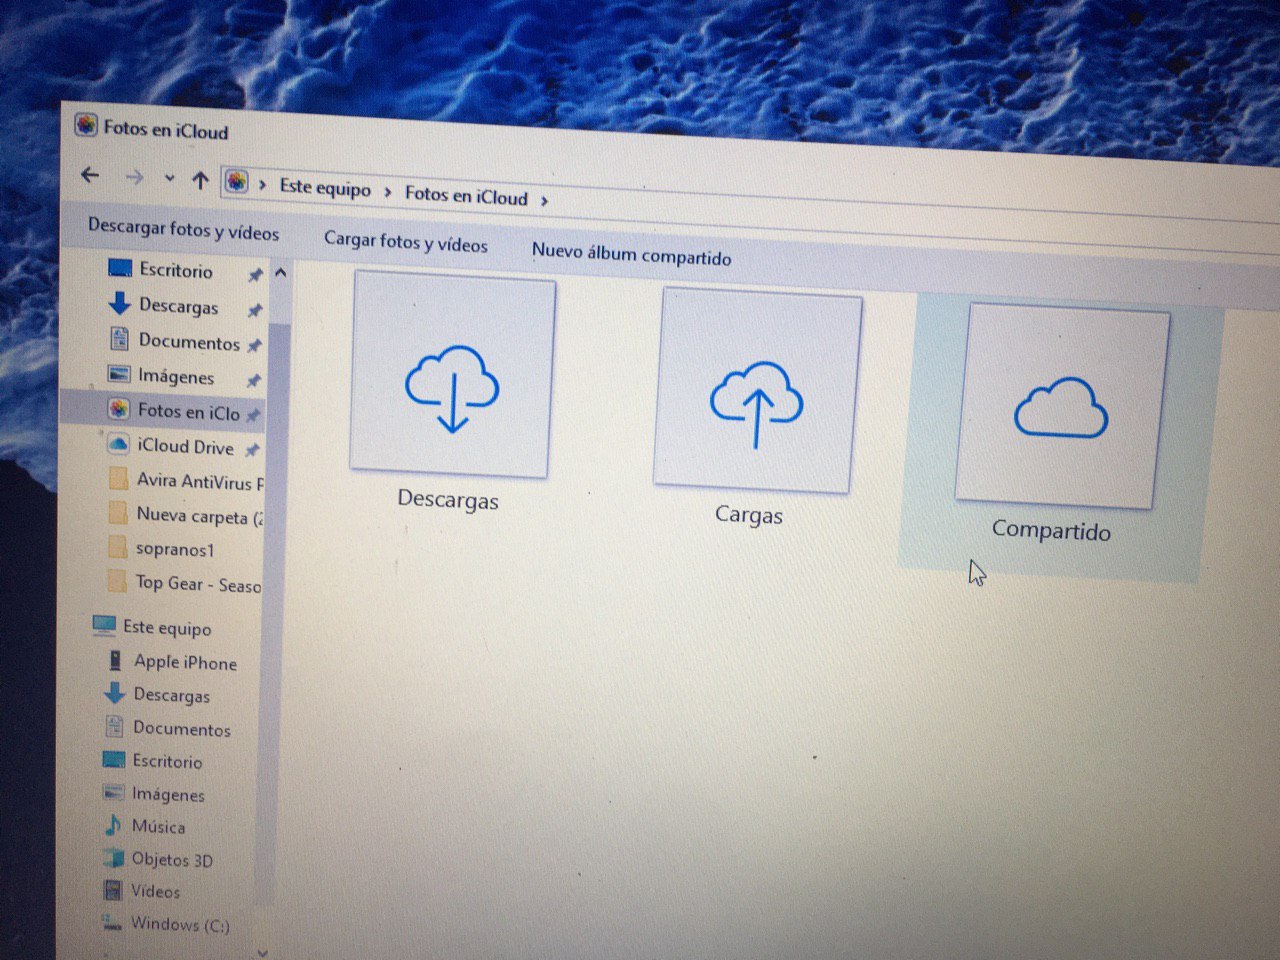Select pinned Descargas in quick access

179,306
